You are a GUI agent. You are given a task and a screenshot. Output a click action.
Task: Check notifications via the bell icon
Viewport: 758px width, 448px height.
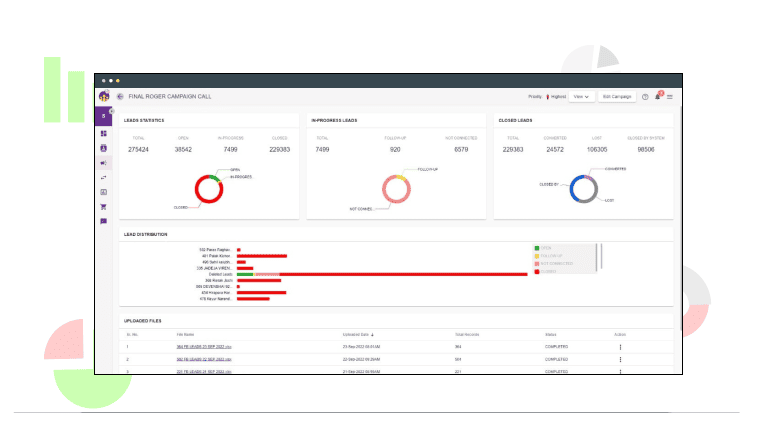click(x=657, y=97)
